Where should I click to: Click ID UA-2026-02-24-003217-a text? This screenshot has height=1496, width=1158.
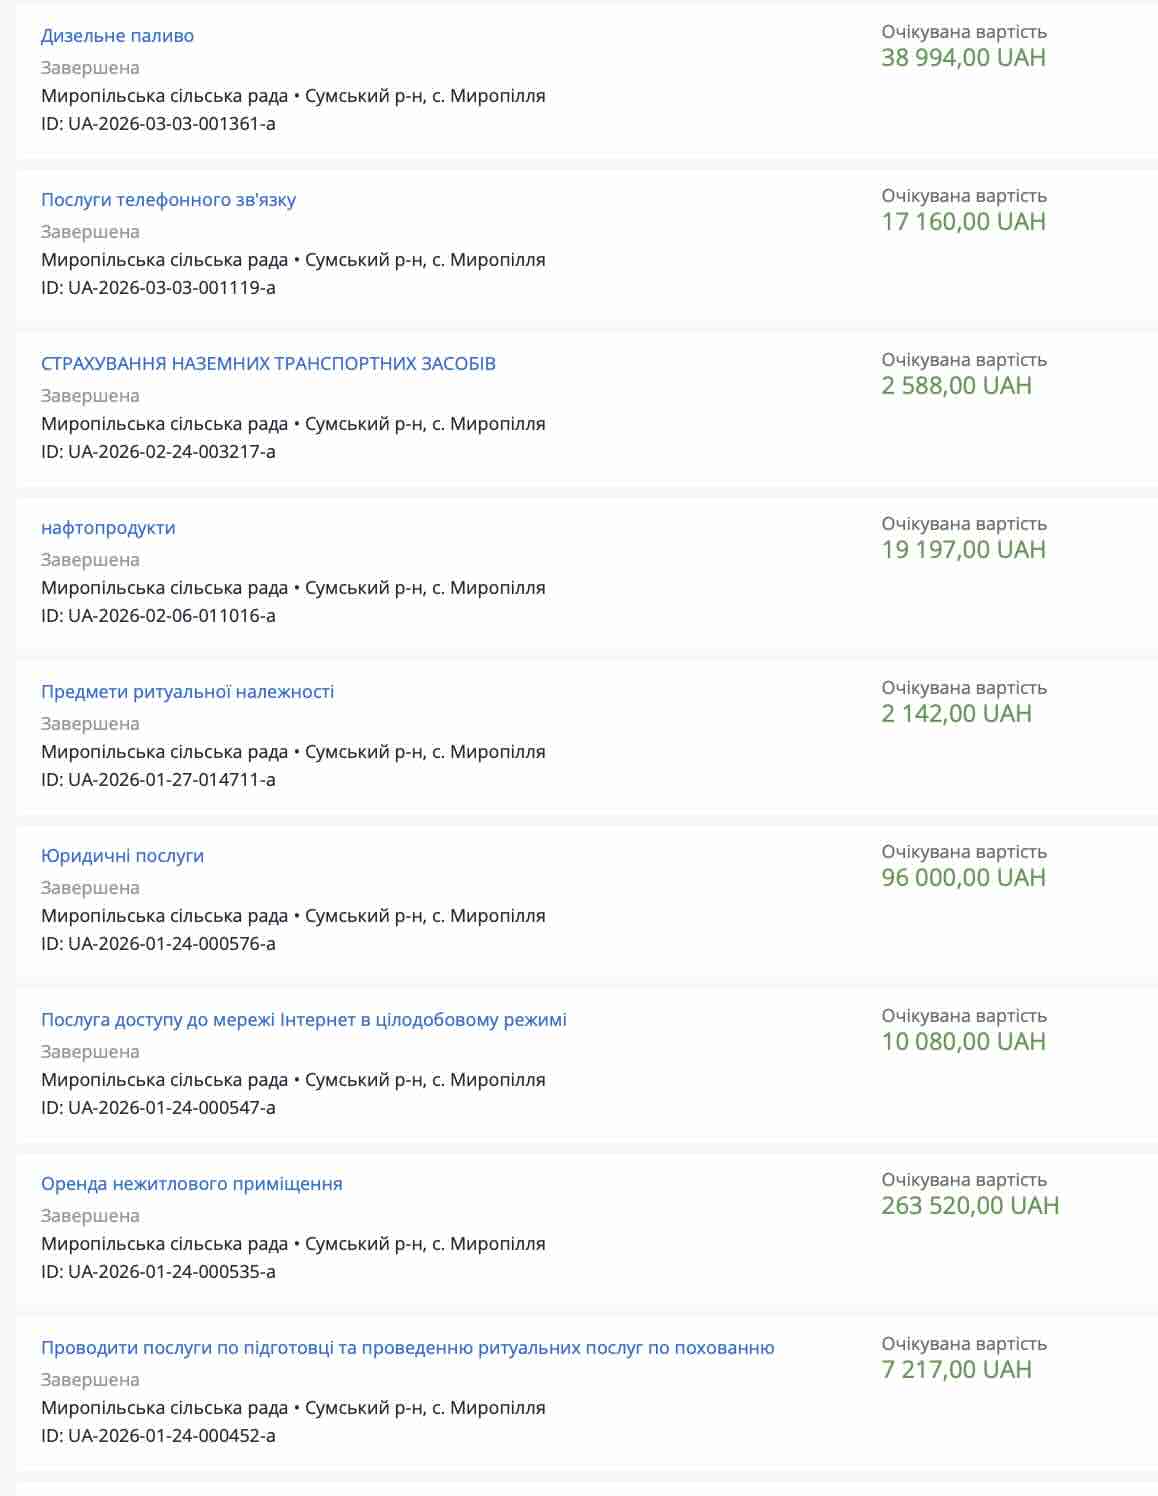(x=158, y=452)
